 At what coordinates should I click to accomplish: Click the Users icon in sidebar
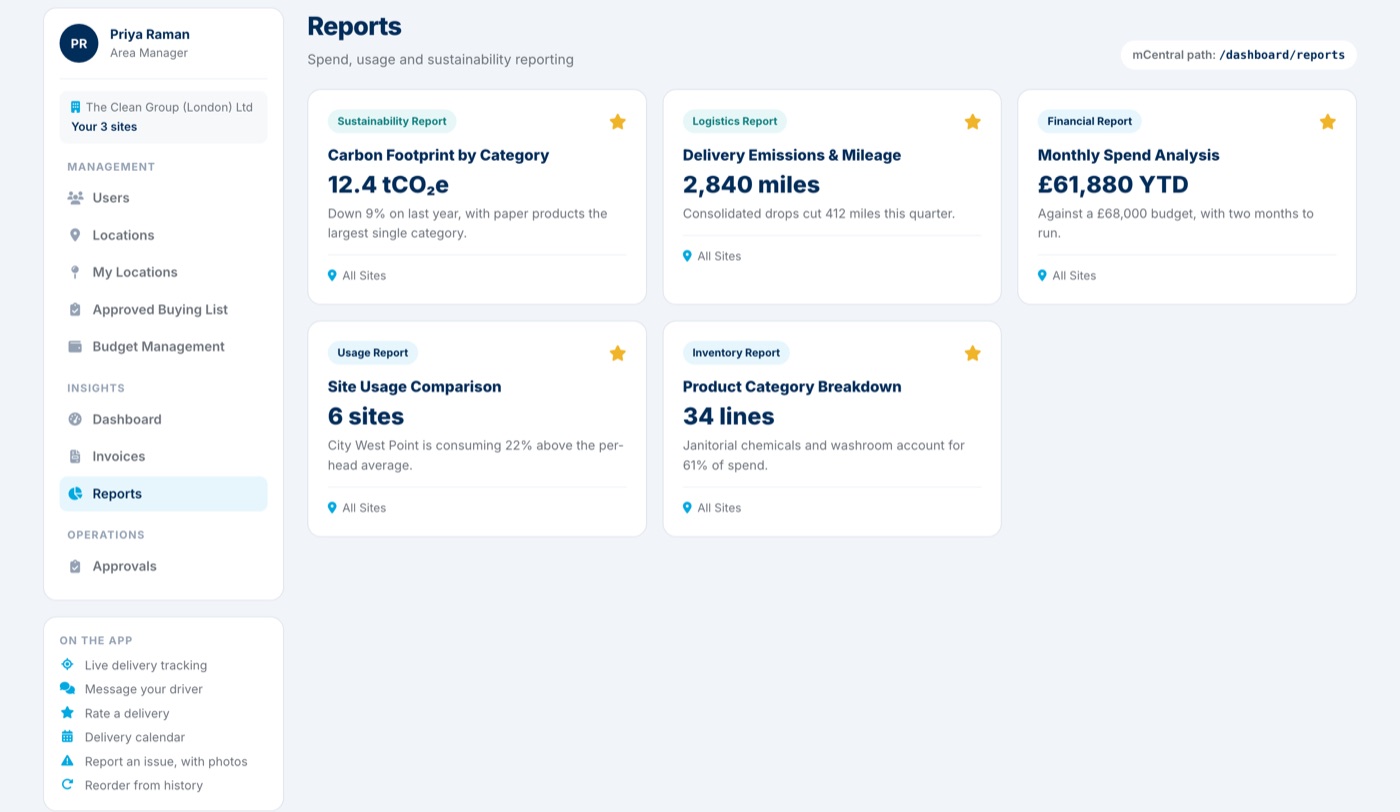(x=75, y=198)
